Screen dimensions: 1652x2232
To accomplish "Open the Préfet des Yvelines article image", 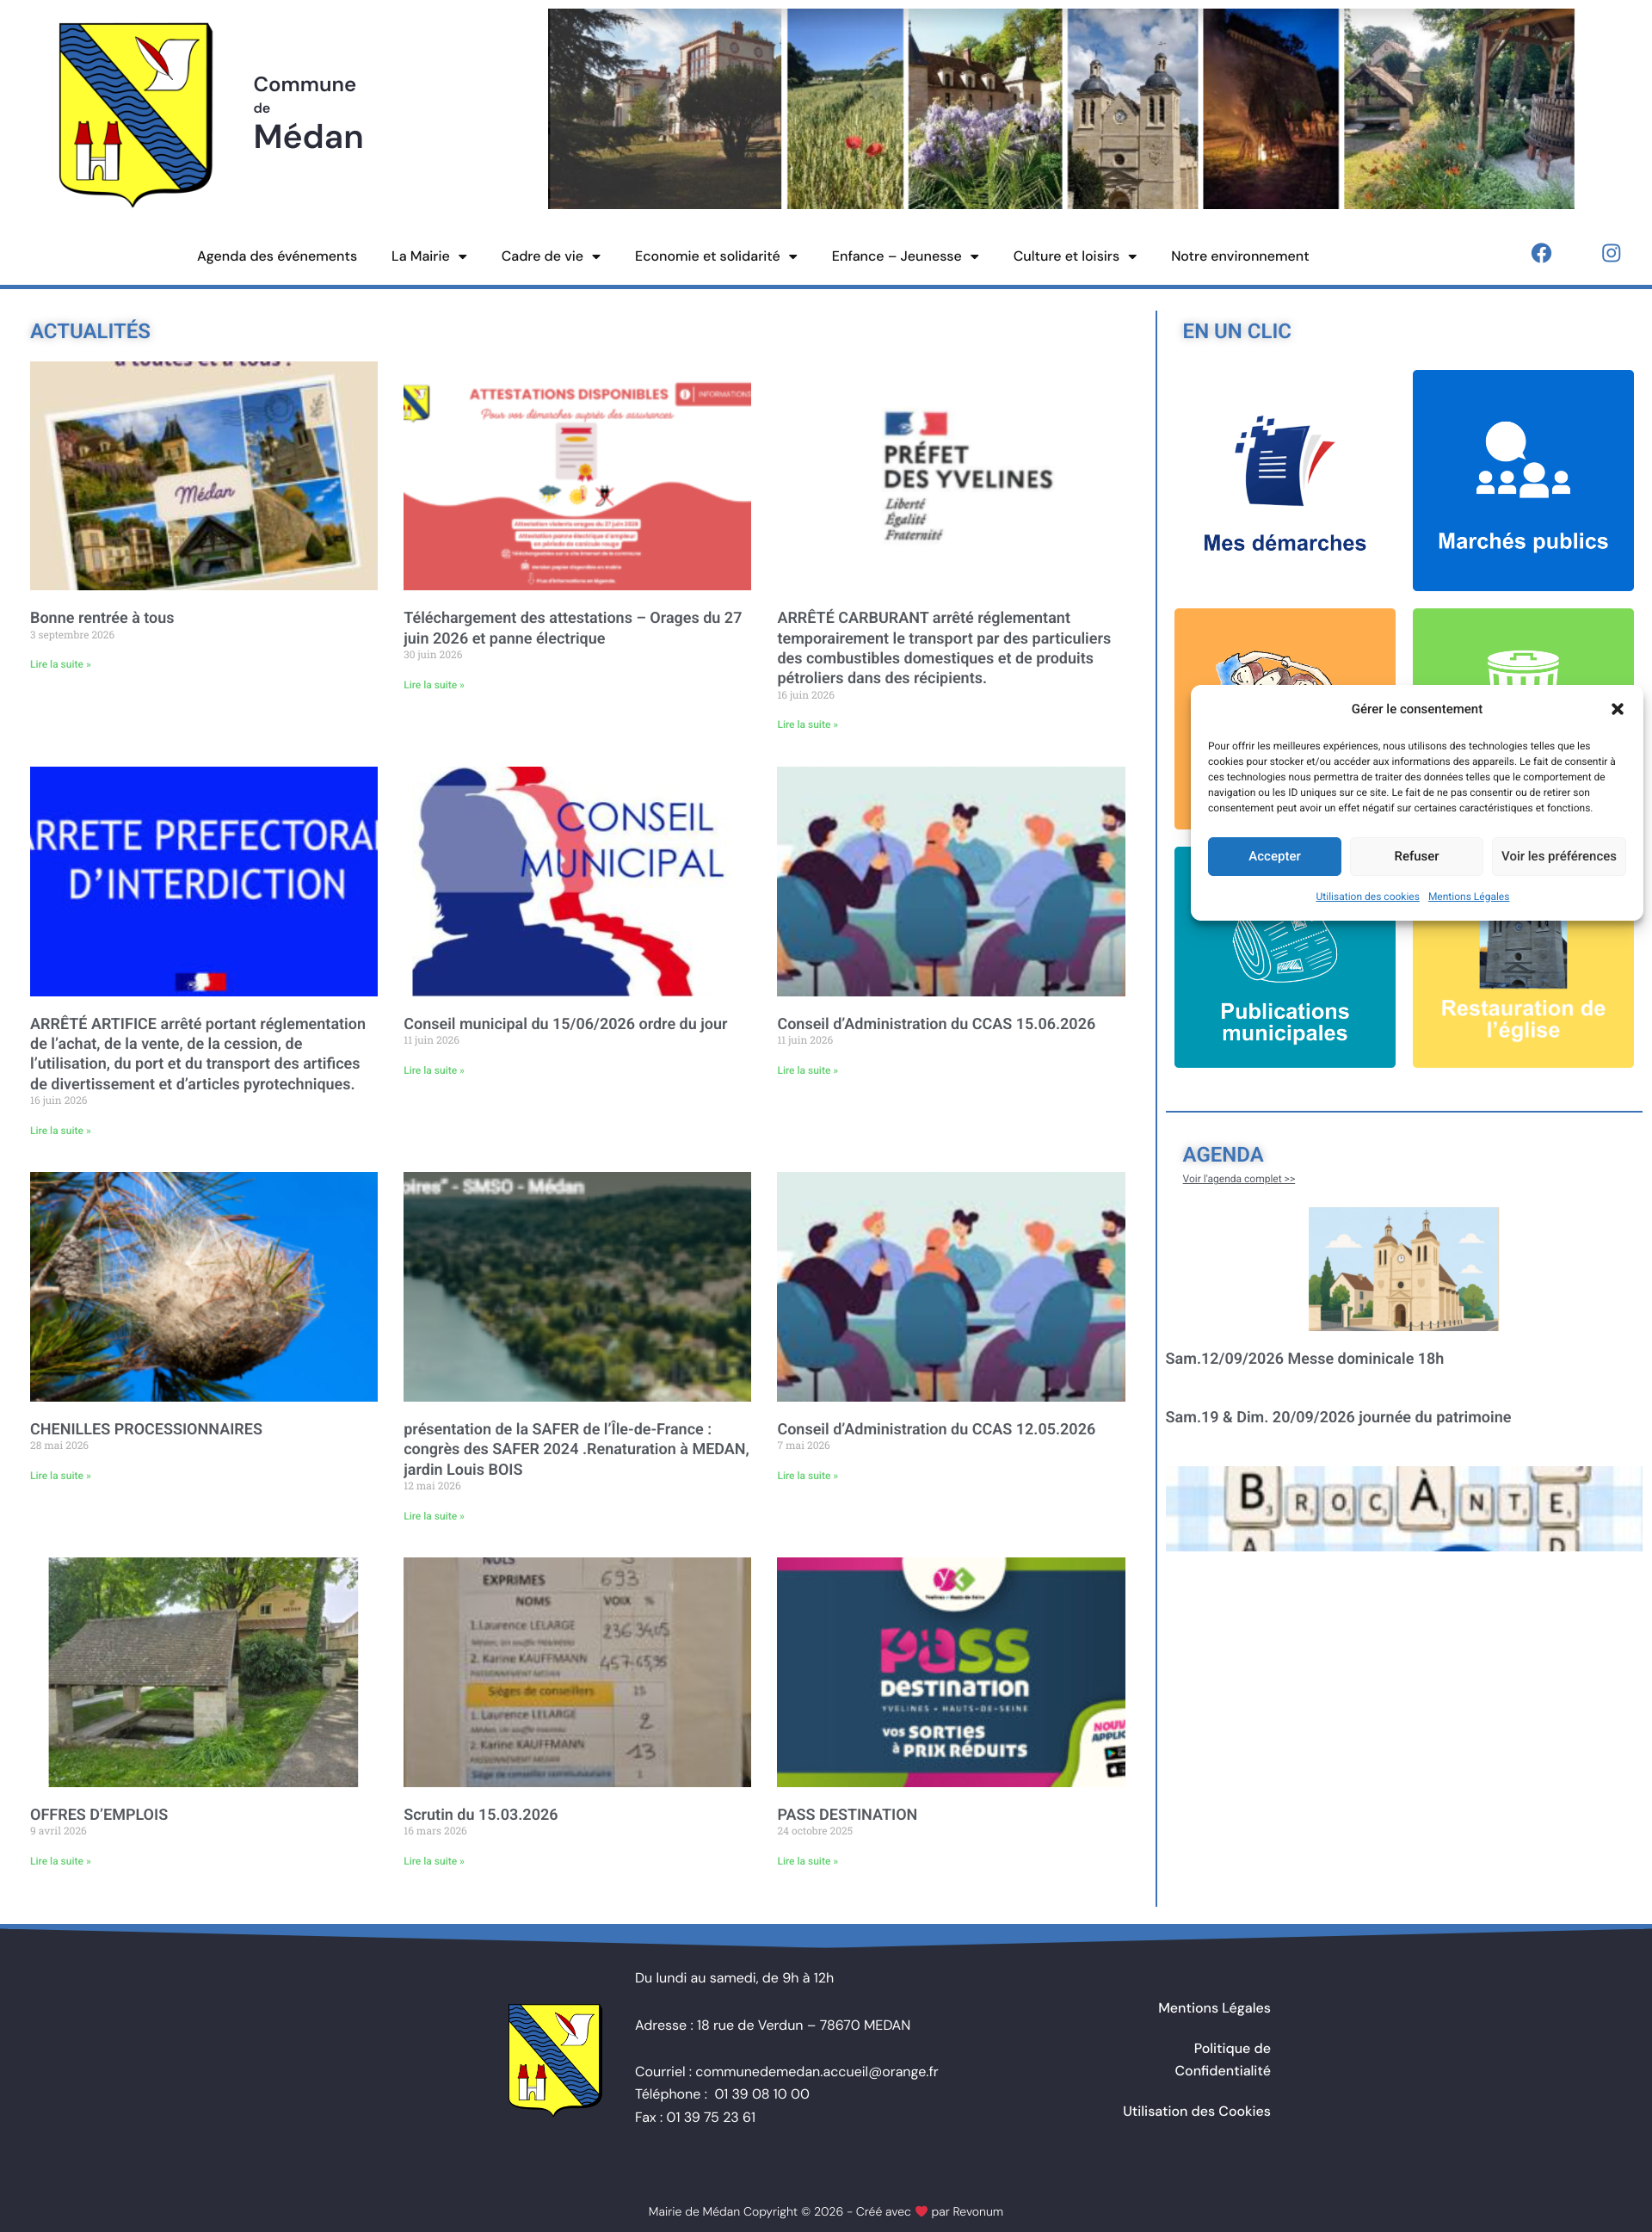I will (950, 476).
